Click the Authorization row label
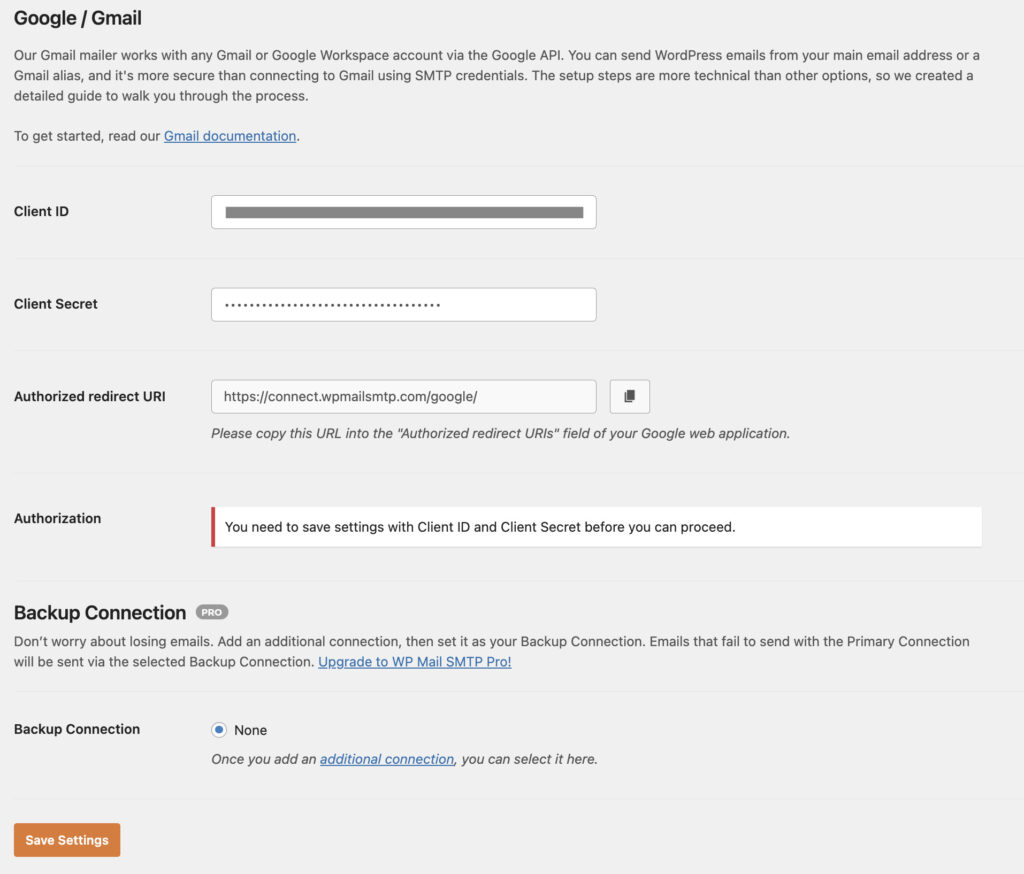Screen dimensions: 1024x874 click(x=57, y=518)
